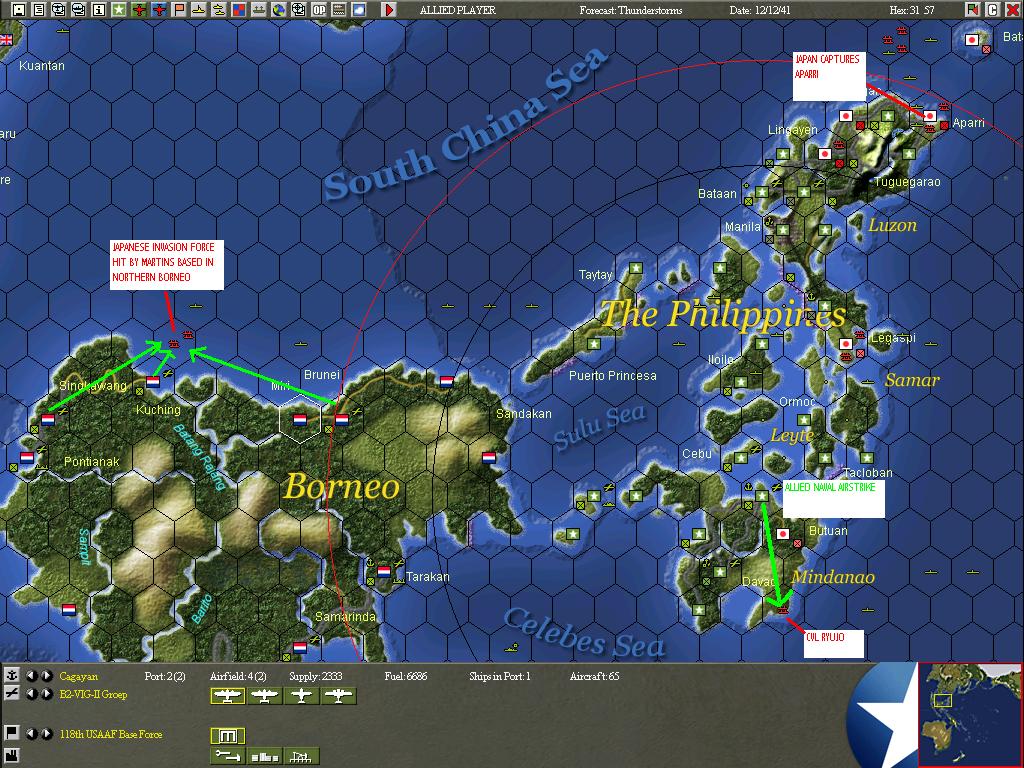Select the Dutch flag near Kuching
Screen dimensions: 1024x768
[153, 382]
